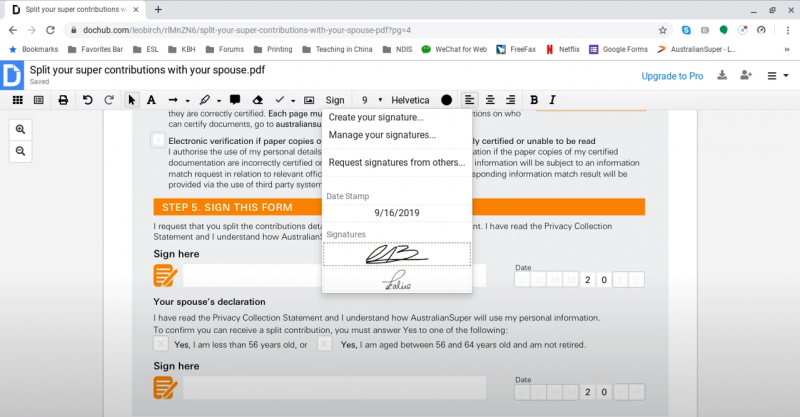The image size is (800, 417).
Task: Click the insert image tool
Action: 309,100
